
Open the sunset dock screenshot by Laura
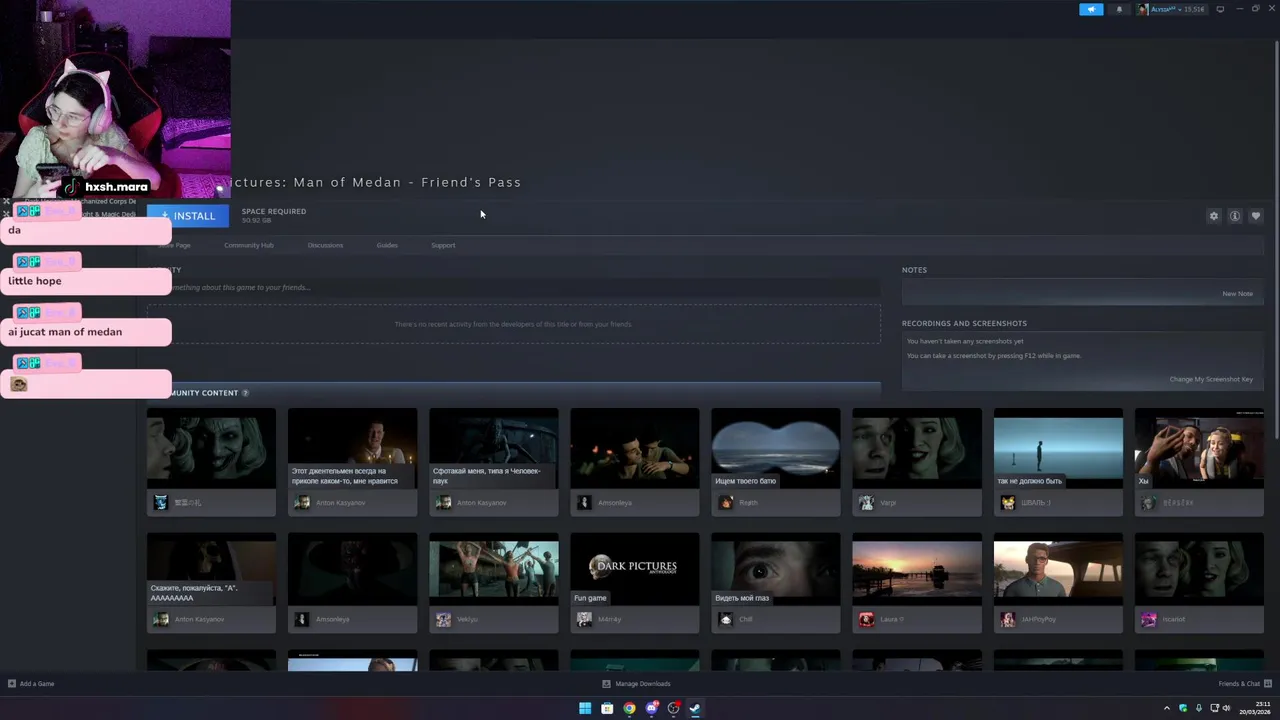[x=916, y=568]
